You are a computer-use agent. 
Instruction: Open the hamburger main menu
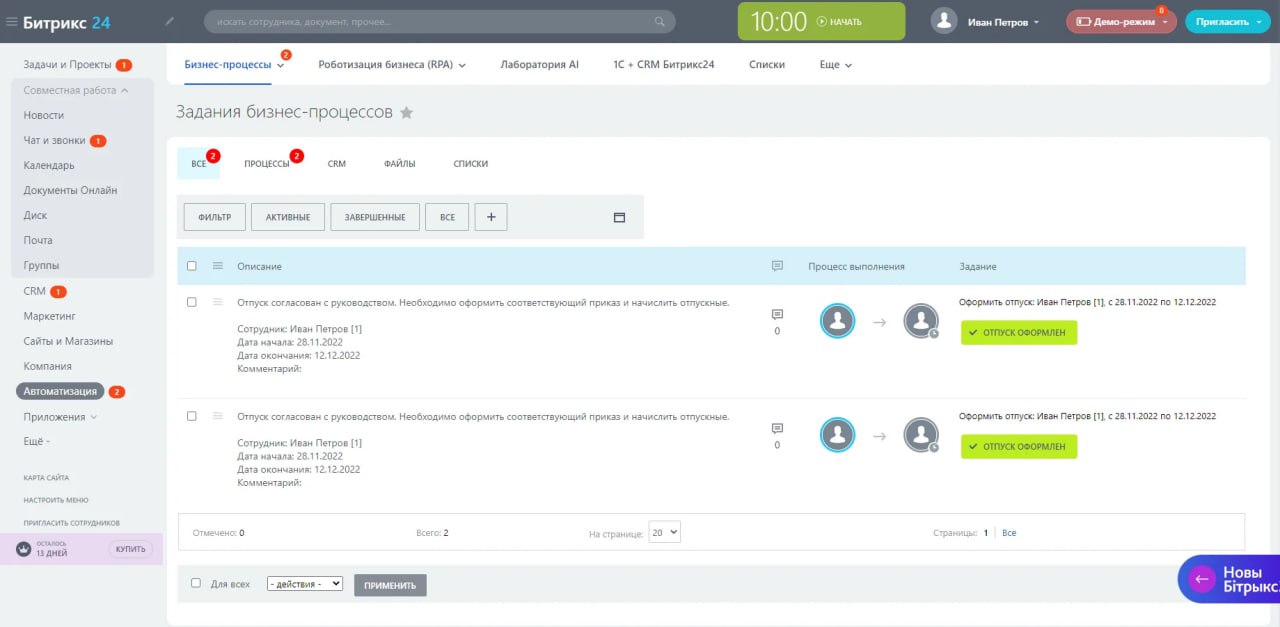click(x=12, y=22)
